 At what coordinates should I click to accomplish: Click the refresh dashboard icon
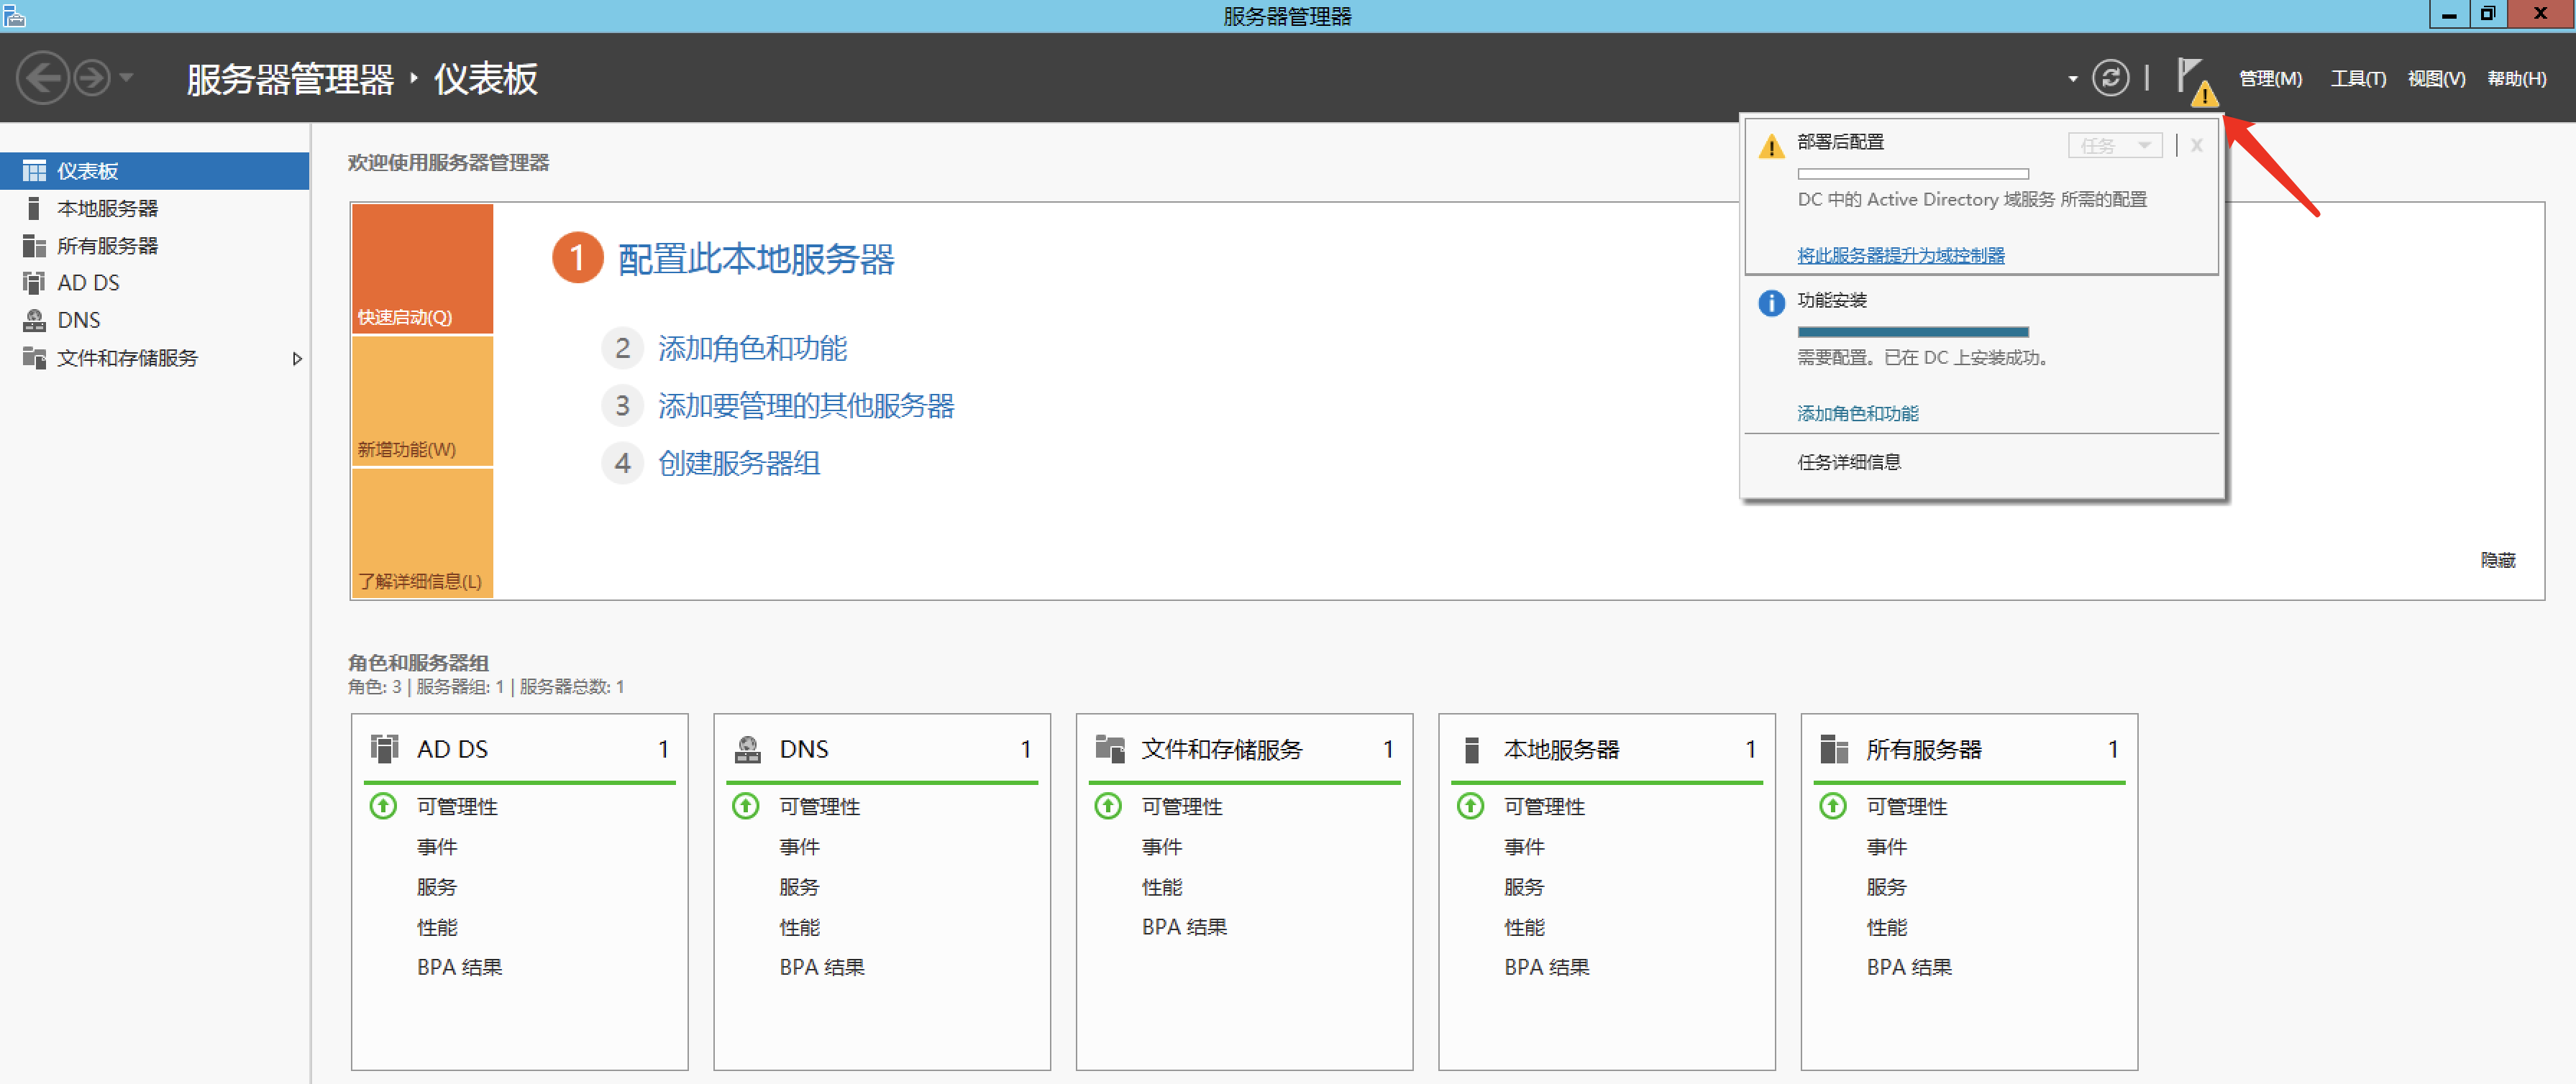2110,78
